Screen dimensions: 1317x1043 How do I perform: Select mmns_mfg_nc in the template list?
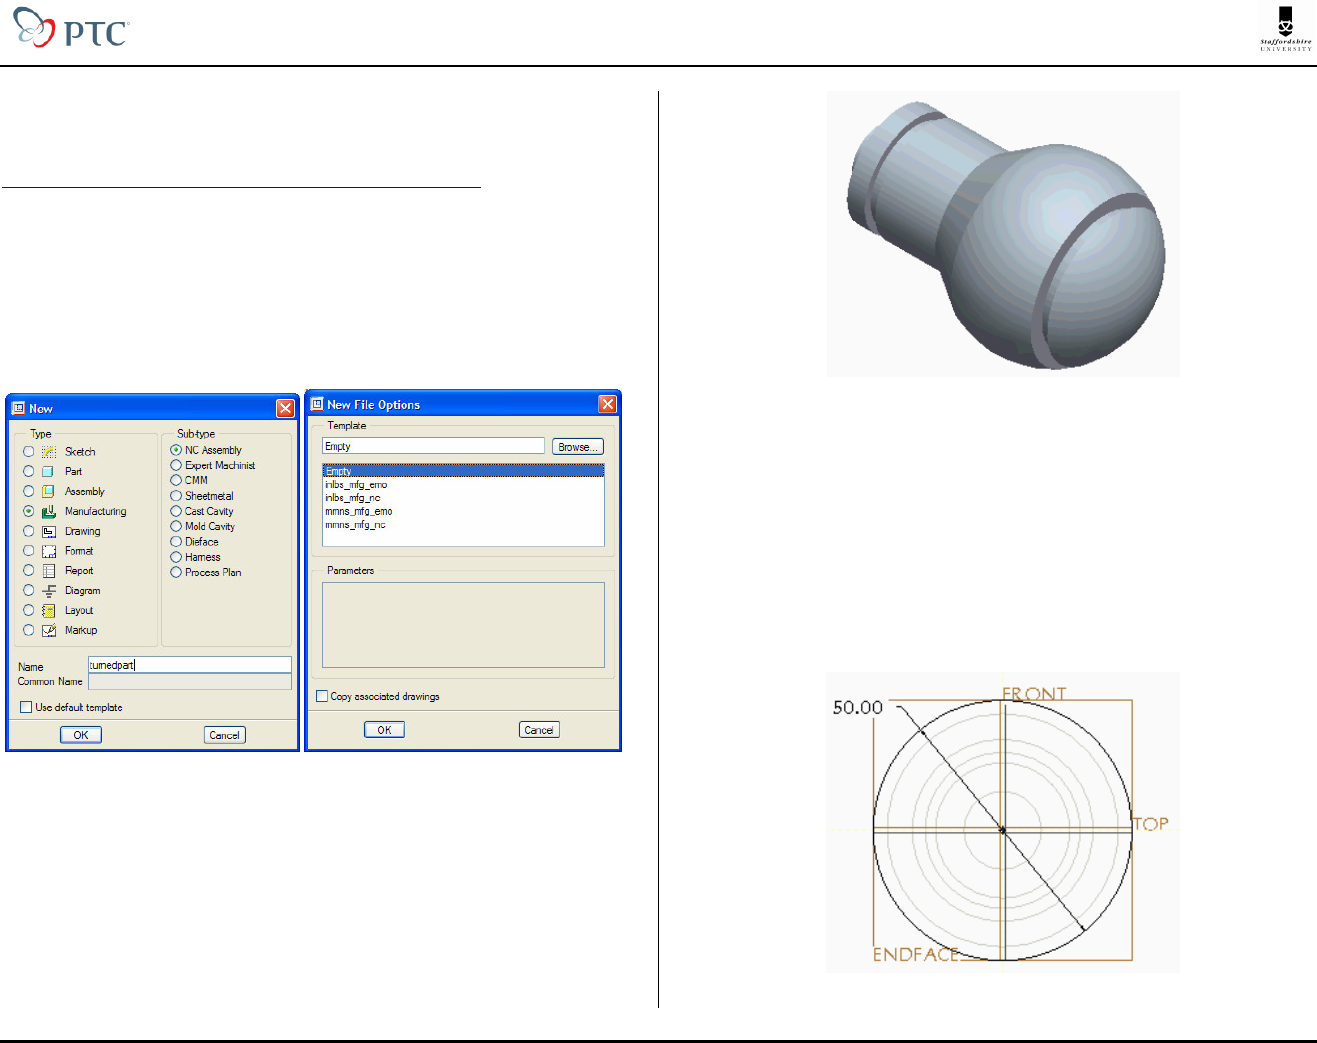(x=355, y=525)
